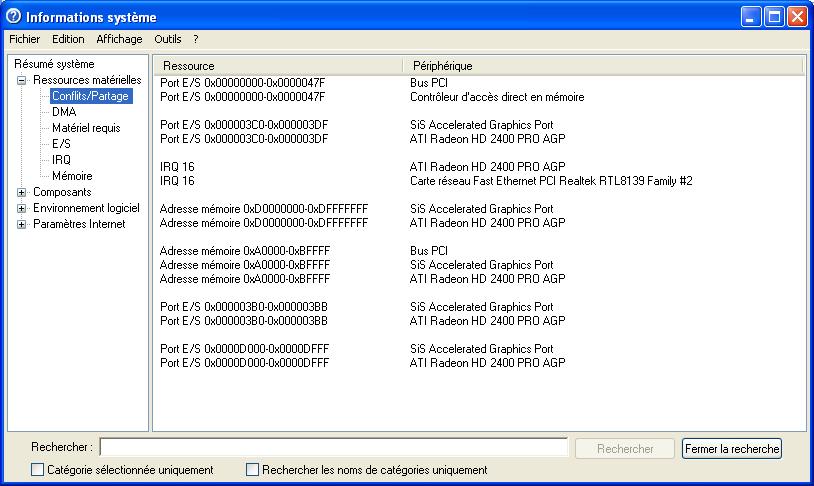Image resolution: width=814 pixels, height=486 pixels.
Task: Select DMA tree item
Action: coord(64,112)
